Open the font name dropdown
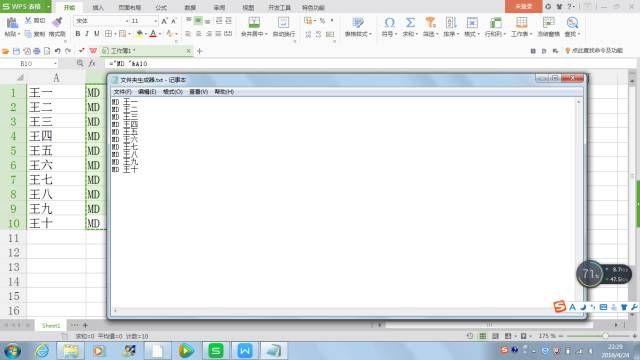Screen dimensions: 640x360 tap(127, 21)
